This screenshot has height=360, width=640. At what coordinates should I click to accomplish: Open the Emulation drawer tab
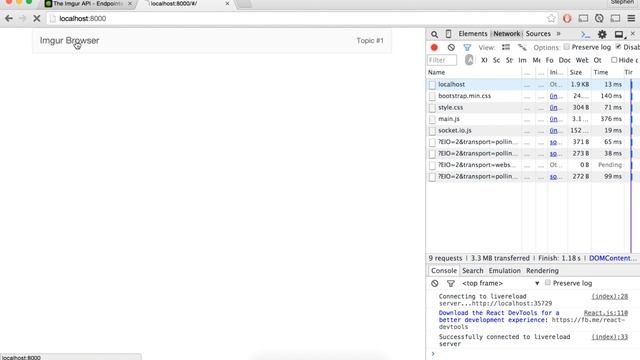click(504, 271)
